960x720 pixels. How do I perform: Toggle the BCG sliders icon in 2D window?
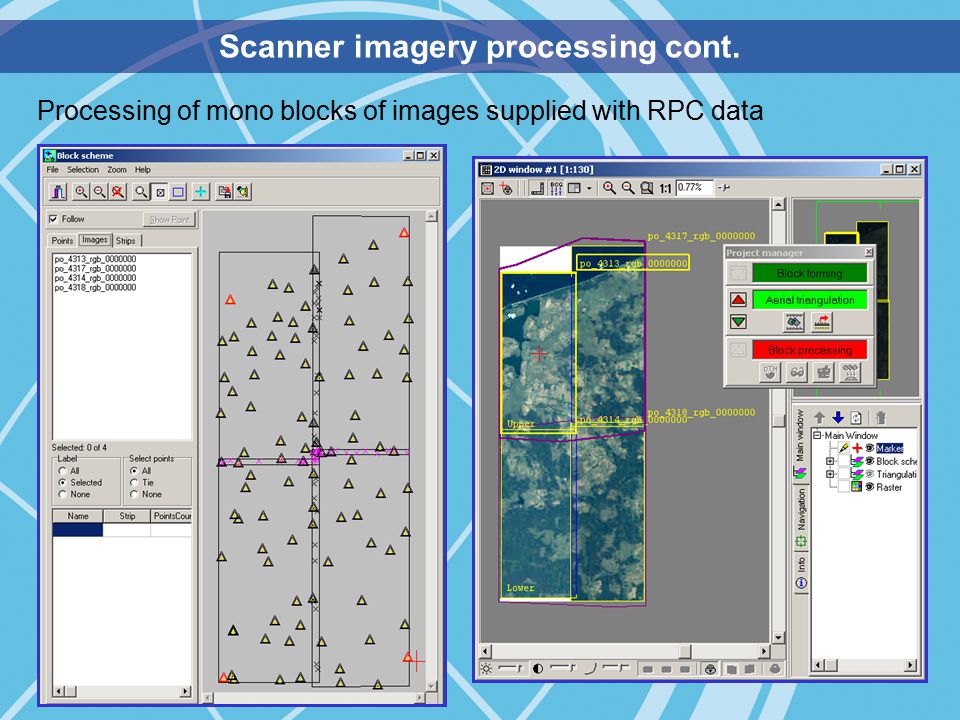[x=556, y=188]
